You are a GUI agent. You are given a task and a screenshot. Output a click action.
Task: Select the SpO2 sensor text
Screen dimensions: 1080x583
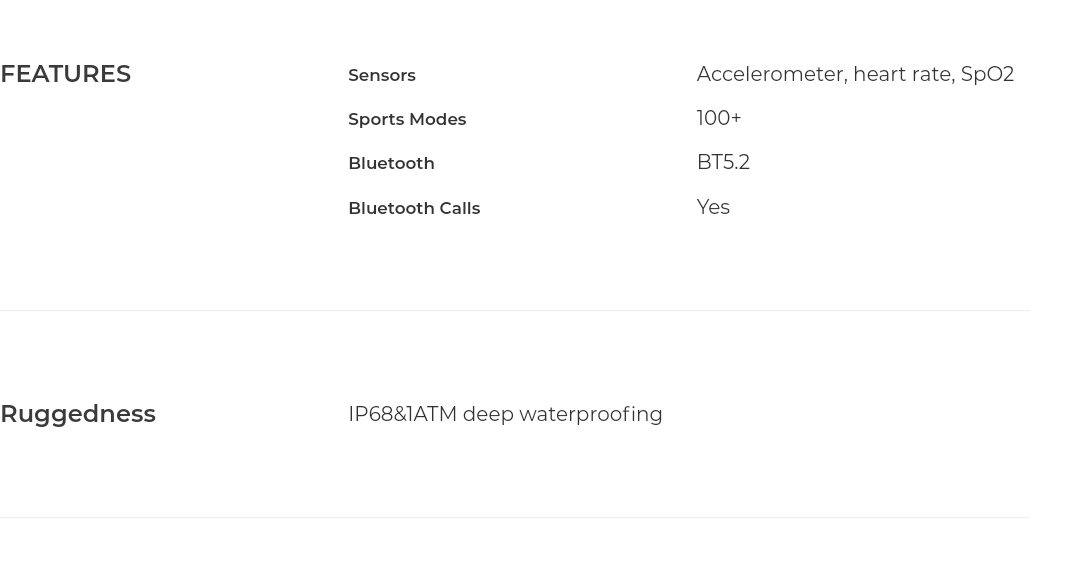point(987,74)
